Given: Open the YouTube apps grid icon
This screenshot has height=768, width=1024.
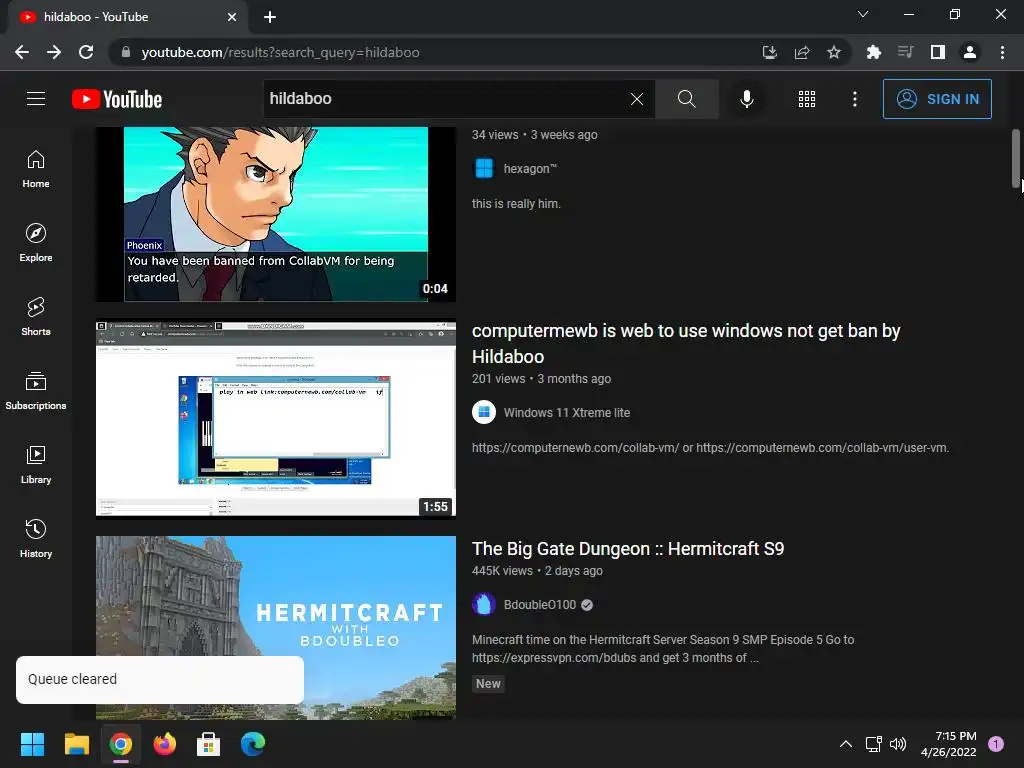Looking at the screenshot, I should click(x=807, y=99).
